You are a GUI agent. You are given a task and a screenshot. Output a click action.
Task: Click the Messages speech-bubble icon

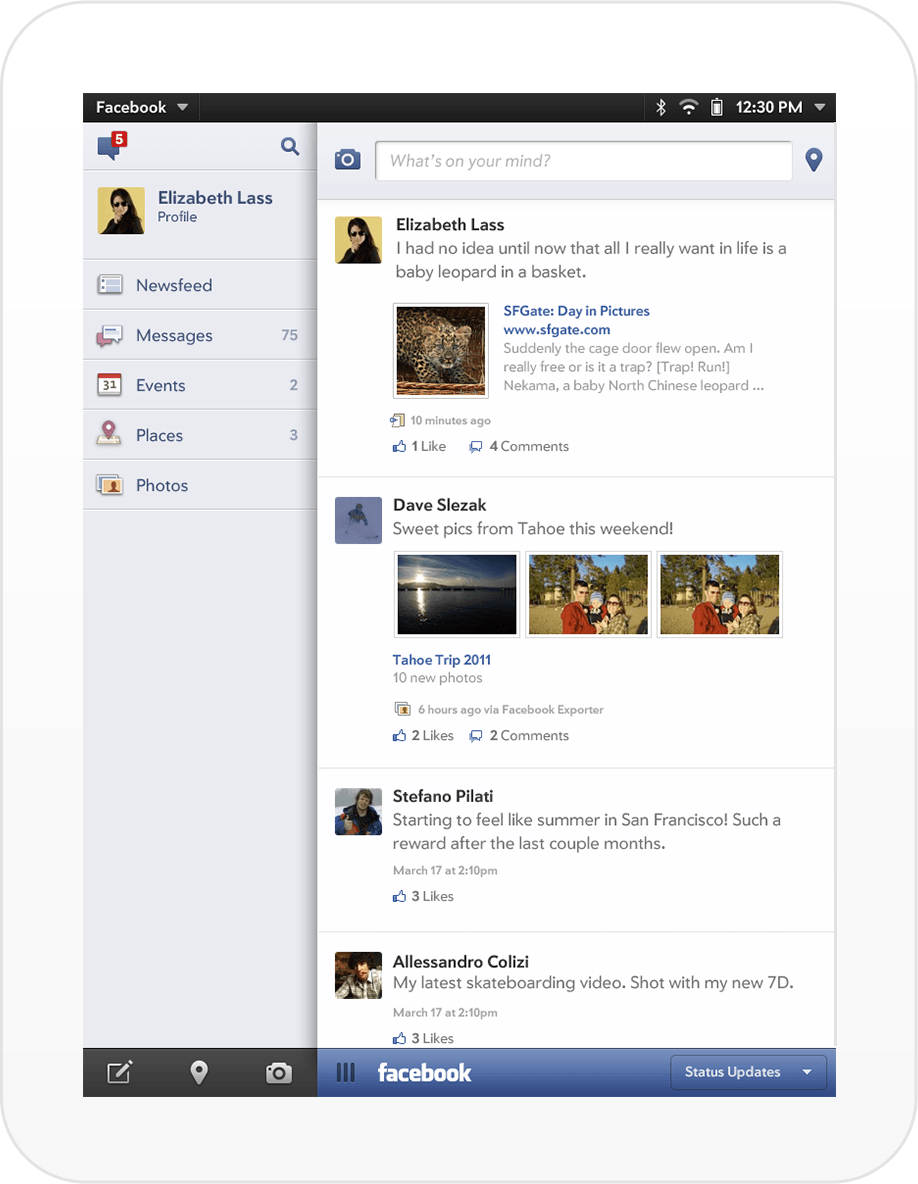point(109,335)
